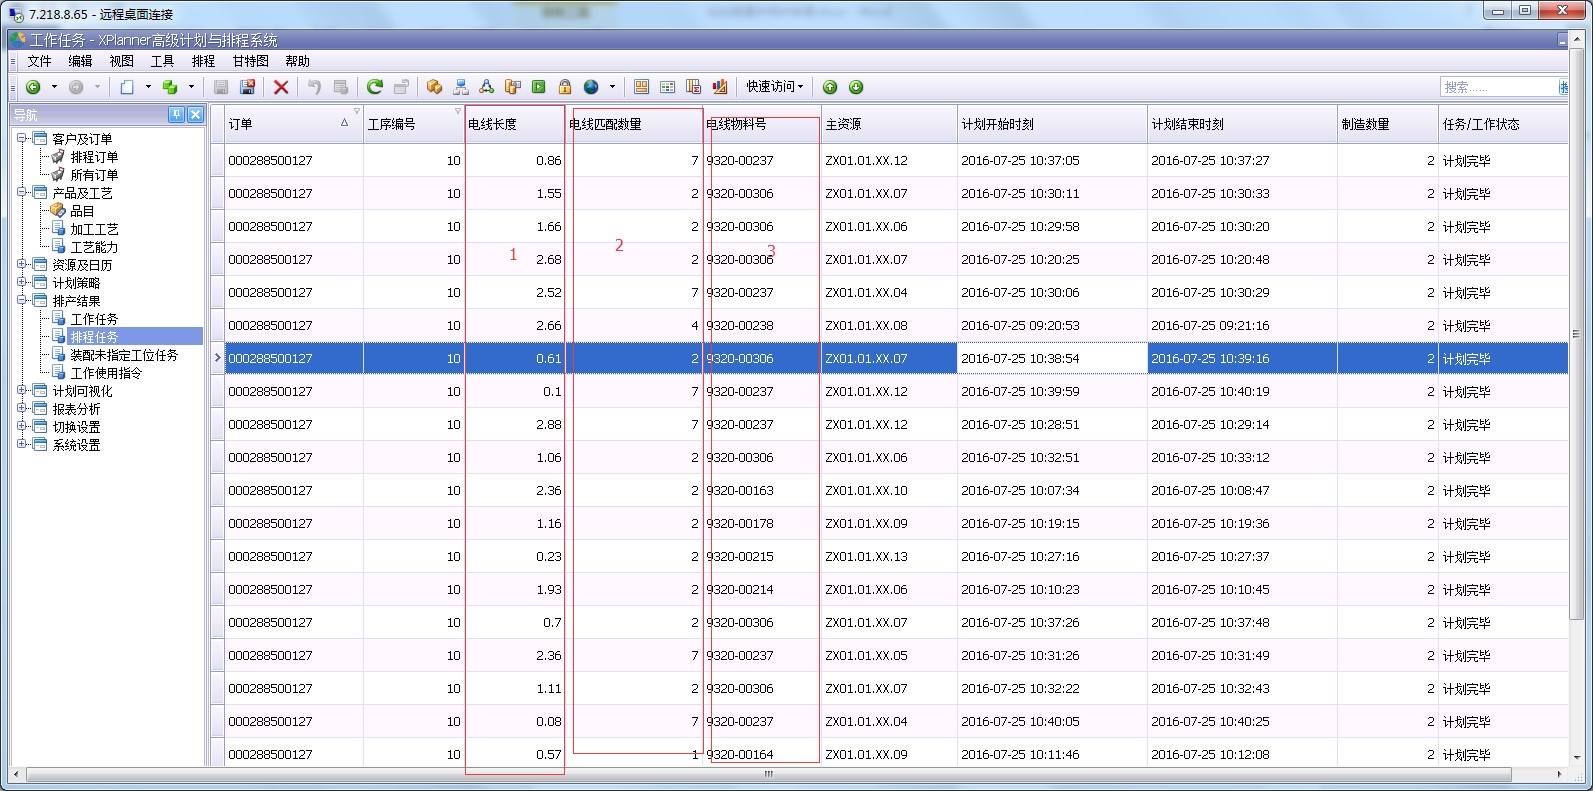Screen dimensions: 1593x791
Task: Click the 工序编号 column header
Action: pyautogui.click(x=414, y=124)
